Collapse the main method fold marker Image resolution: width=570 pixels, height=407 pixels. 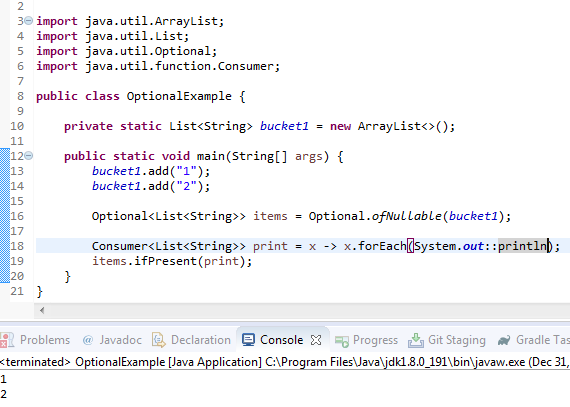click(29, 156)
